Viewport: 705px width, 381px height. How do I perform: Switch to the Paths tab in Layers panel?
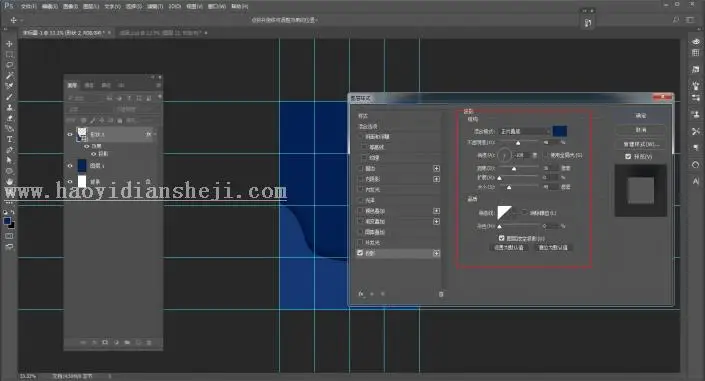(106, 85)
